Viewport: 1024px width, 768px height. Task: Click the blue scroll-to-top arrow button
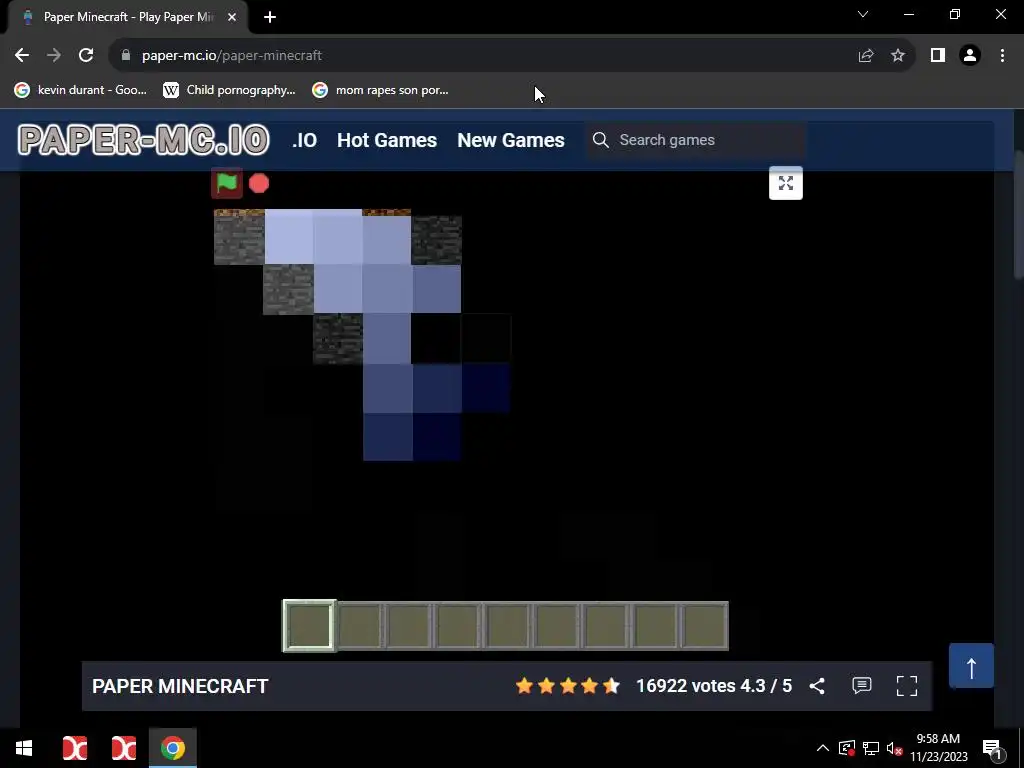pos(971,666)
